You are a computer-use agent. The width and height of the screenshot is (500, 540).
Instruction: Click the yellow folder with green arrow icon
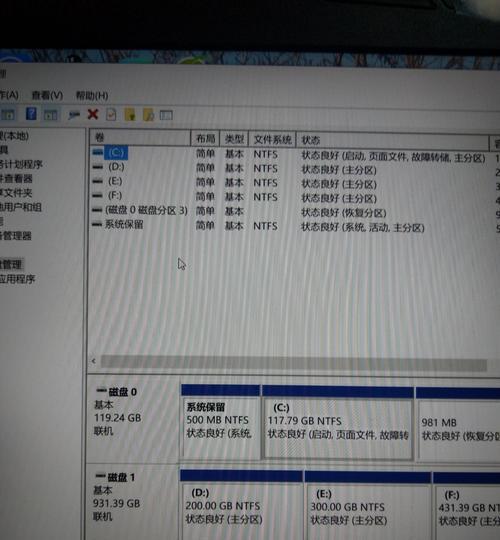[x=129, y=115]
